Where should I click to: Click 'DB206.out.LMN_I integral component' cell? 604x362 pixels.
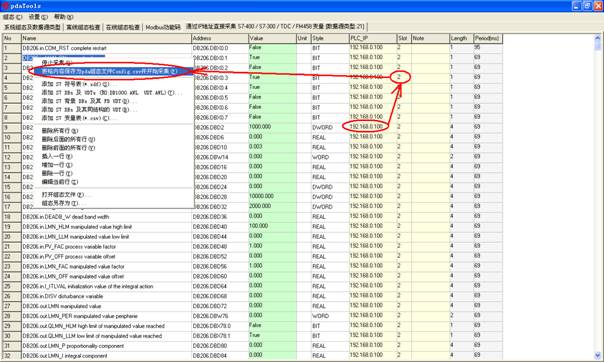coord(106,356)
